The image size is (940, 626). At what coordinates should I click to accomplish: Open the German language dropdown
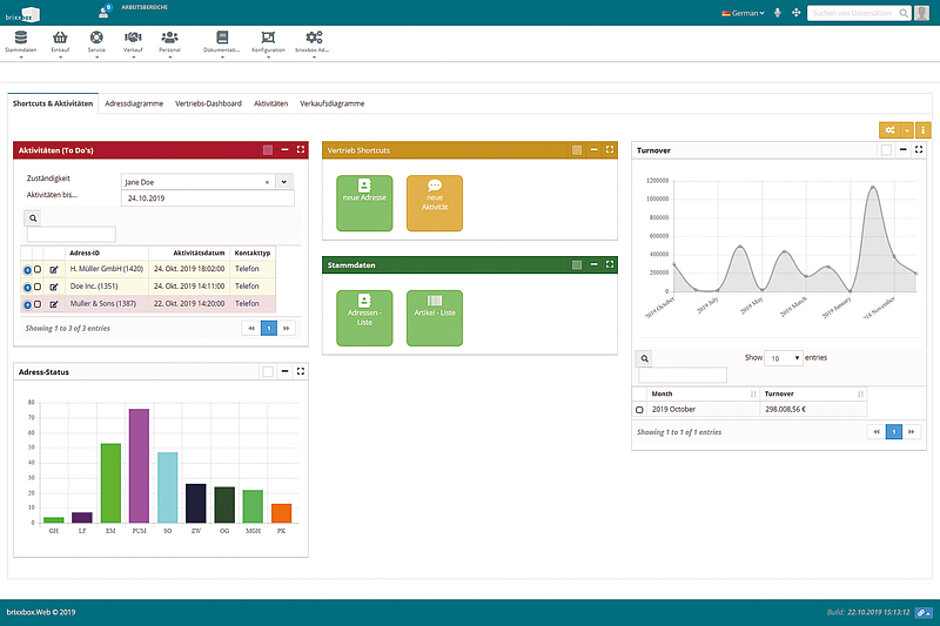point(743,13)
